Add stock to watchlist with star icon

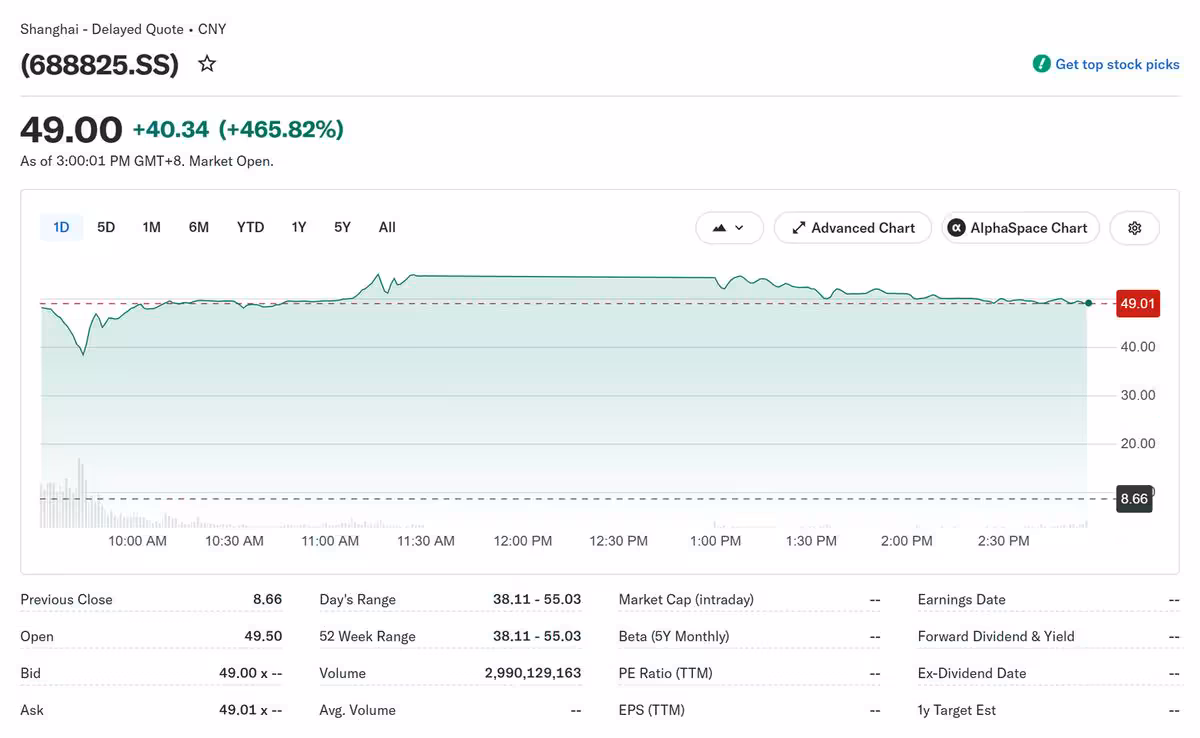(x=207, y=64)
